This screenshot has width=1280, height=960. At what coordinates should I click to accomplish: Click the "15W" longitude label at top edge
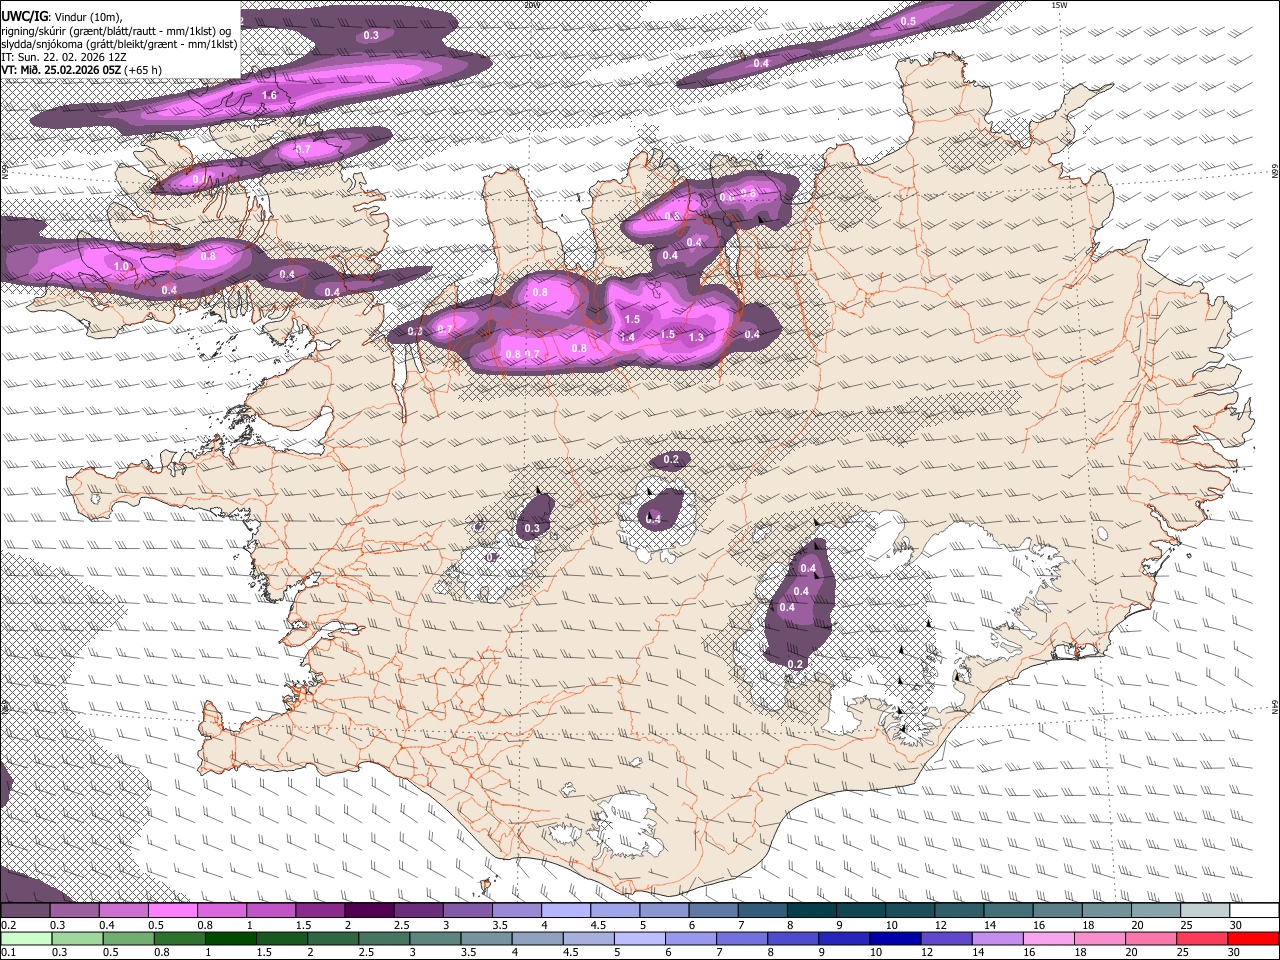[x=1059, y=5]
